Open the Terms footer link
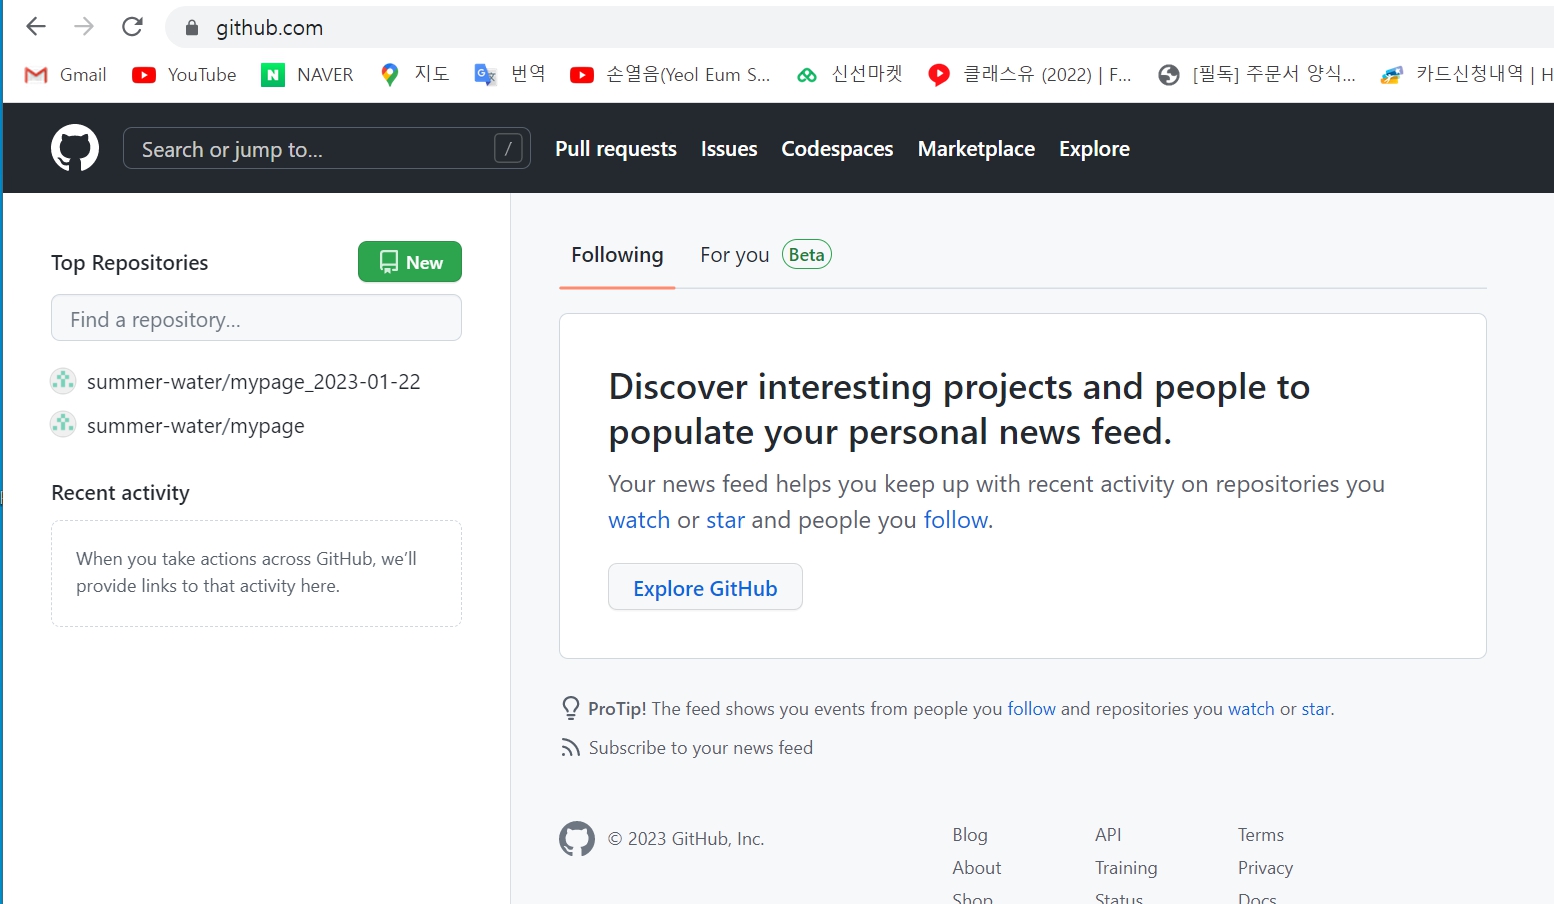Image resolution: width=1554 pixels, height=904 pixels. coord(1261,835)
